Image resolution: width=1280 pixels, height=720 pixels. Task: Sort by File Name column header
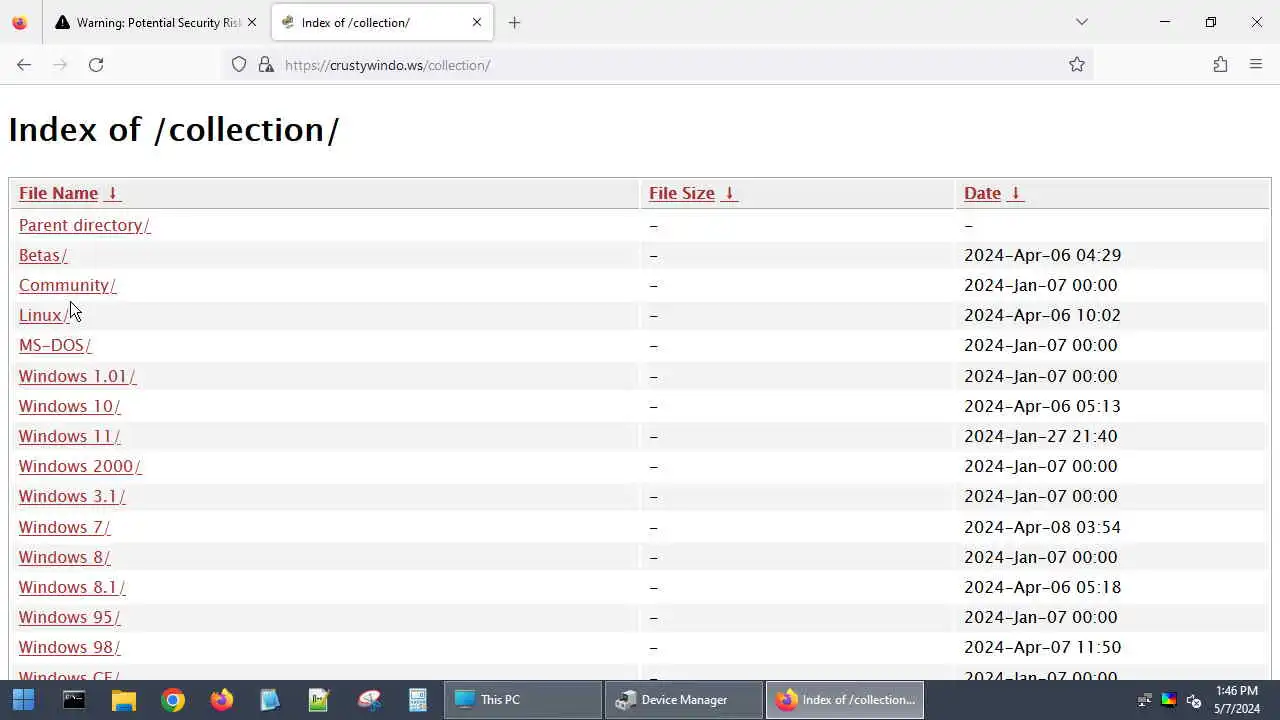tap(58, 193)
